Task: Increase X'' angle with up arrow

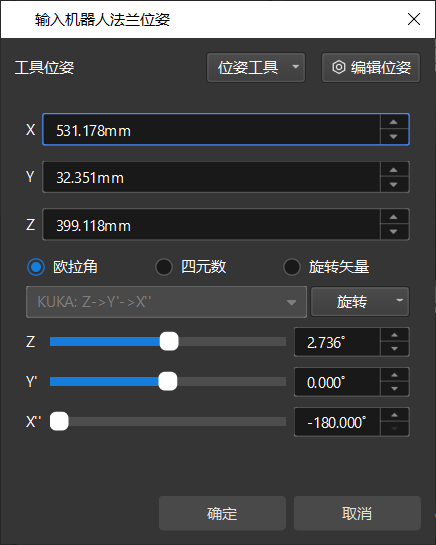Action: [394, 415]
